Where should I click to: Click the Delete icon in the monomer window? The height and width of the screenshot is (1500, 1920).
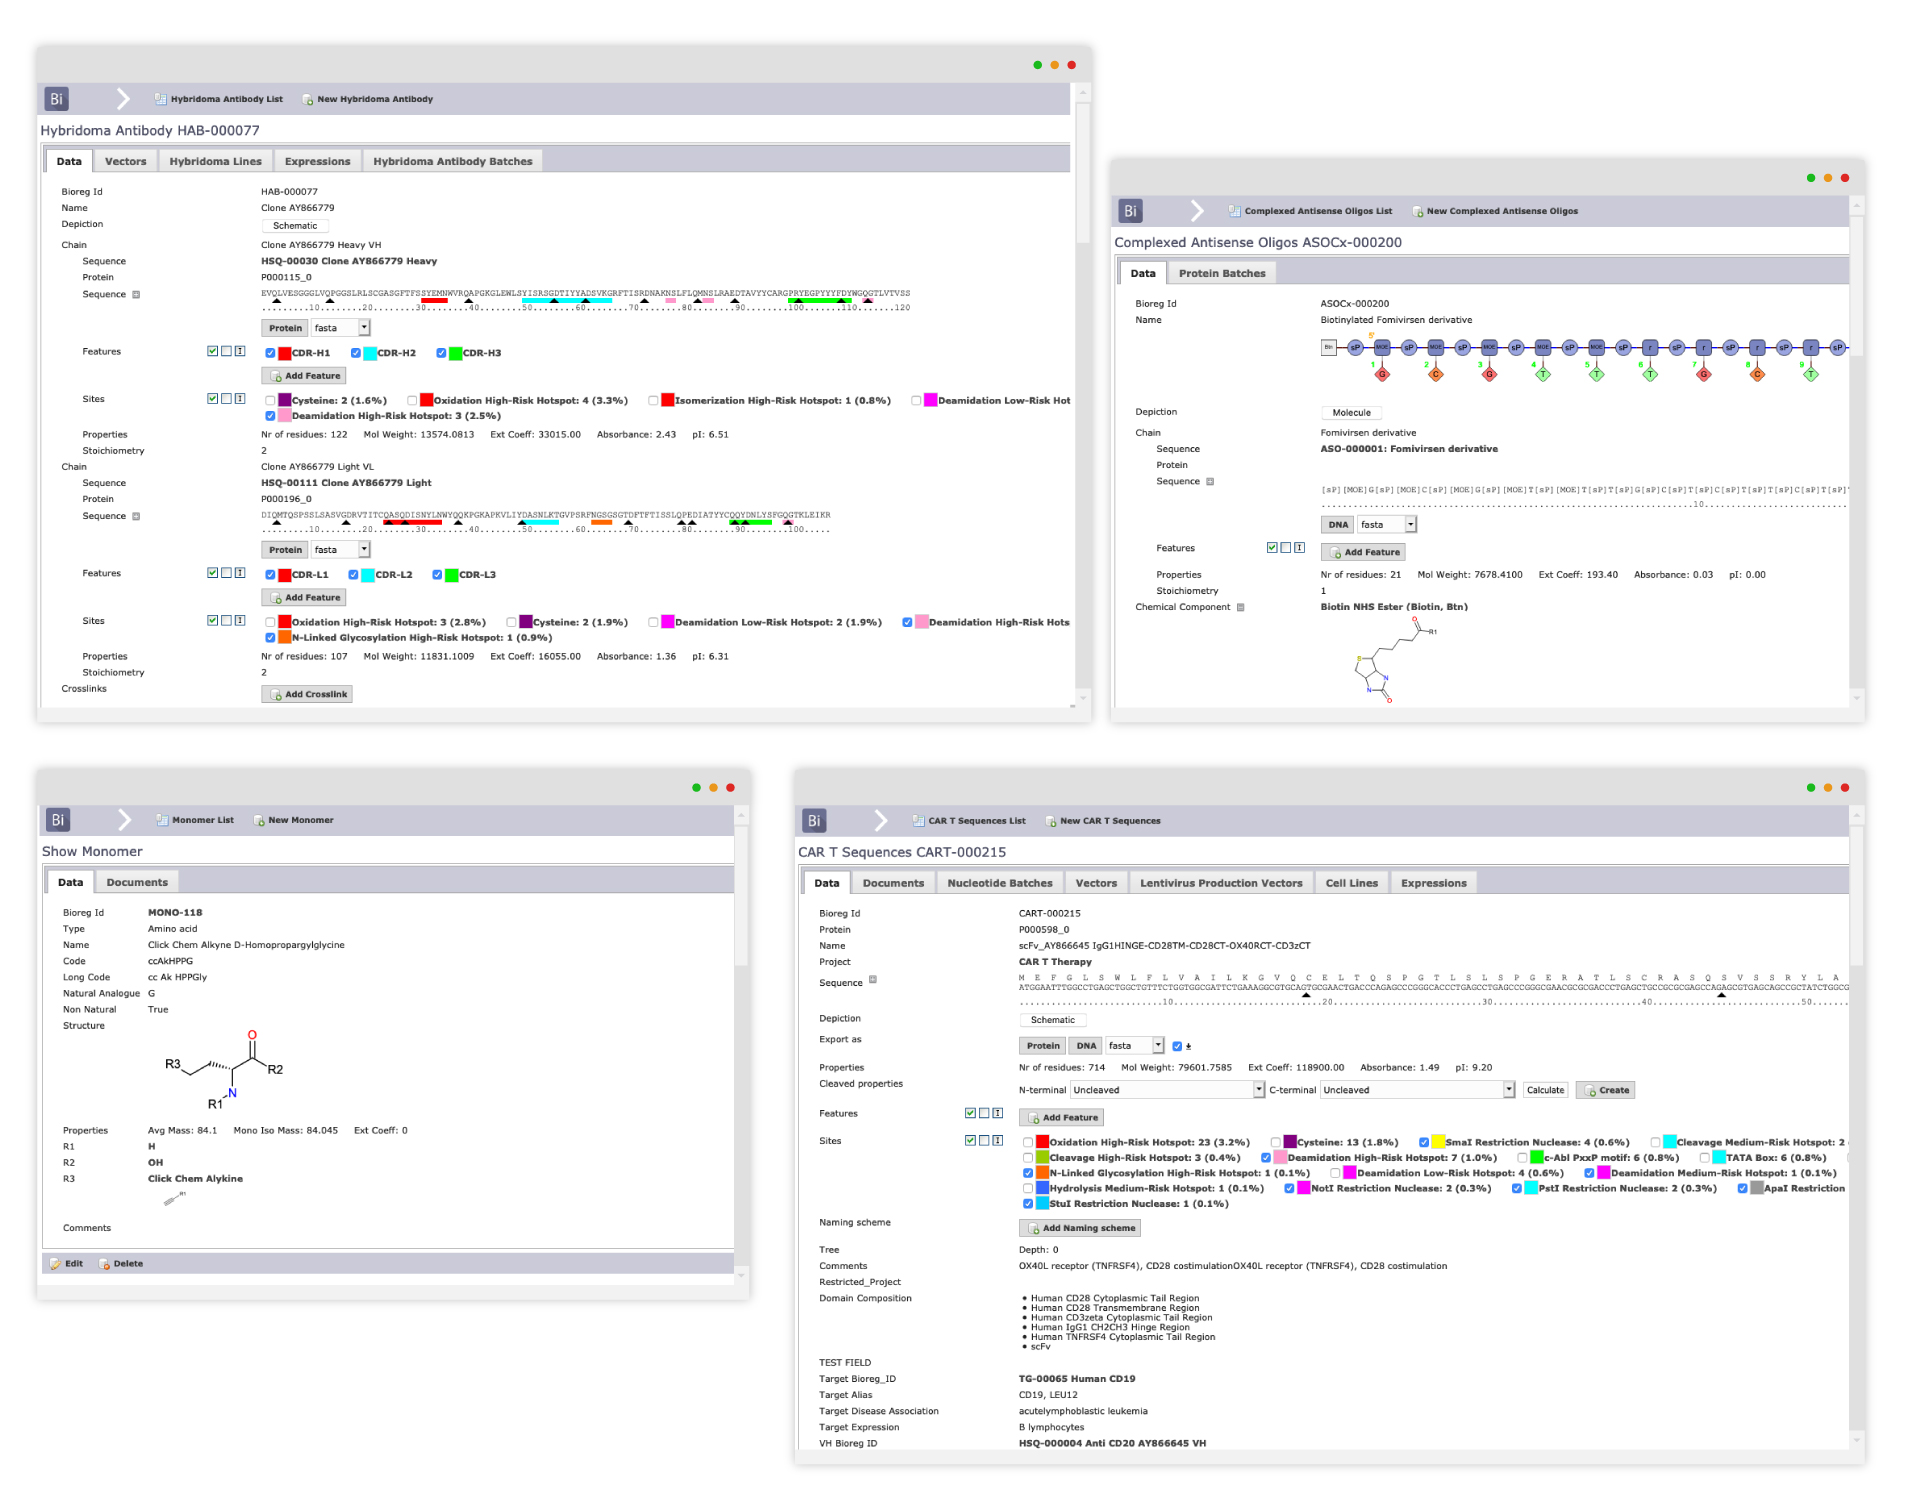106,1263
